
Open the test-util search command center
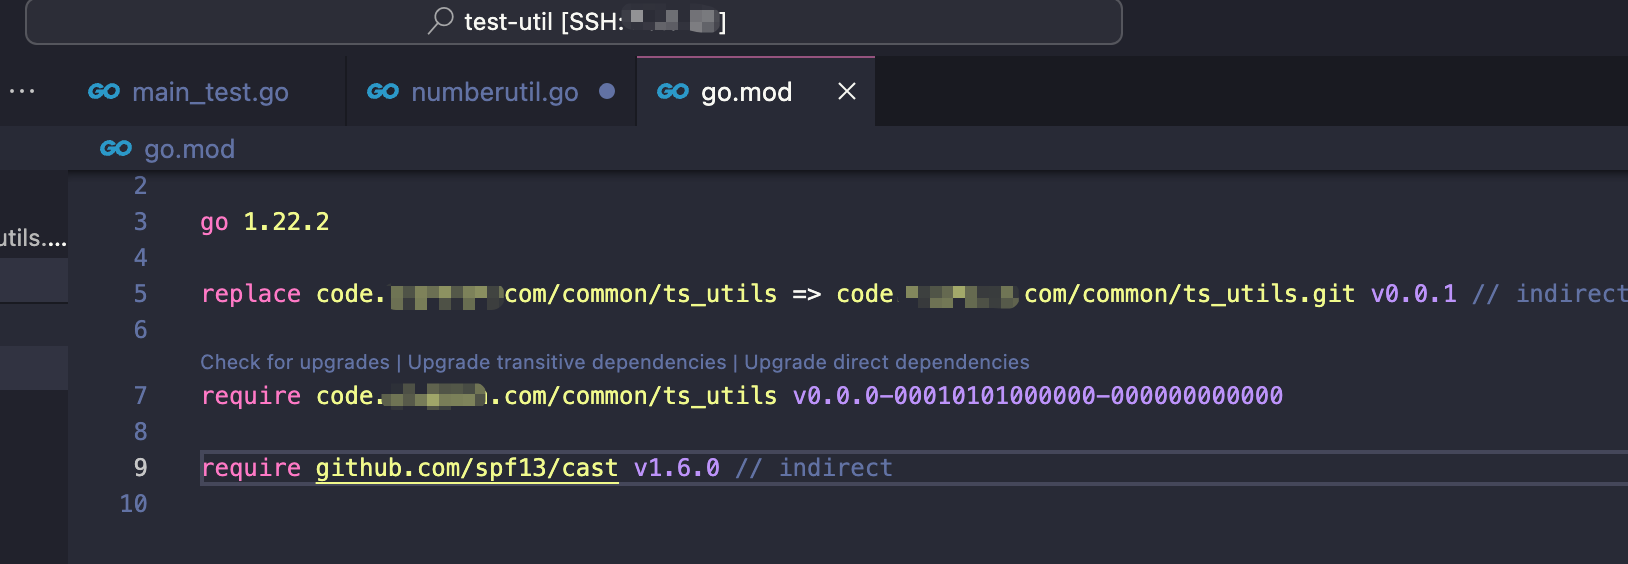[x=573, y=21]
